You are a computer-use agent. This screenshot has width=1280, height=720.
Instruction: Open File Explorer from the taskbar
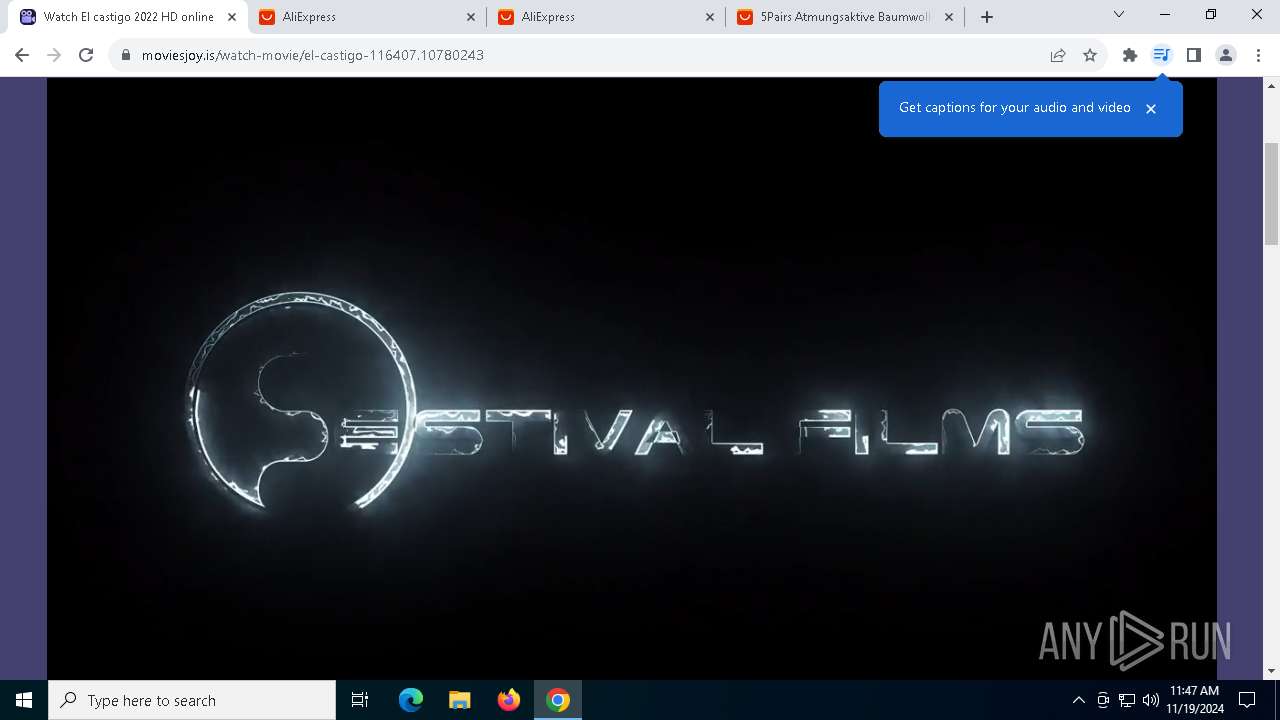(x=460, y=700)
